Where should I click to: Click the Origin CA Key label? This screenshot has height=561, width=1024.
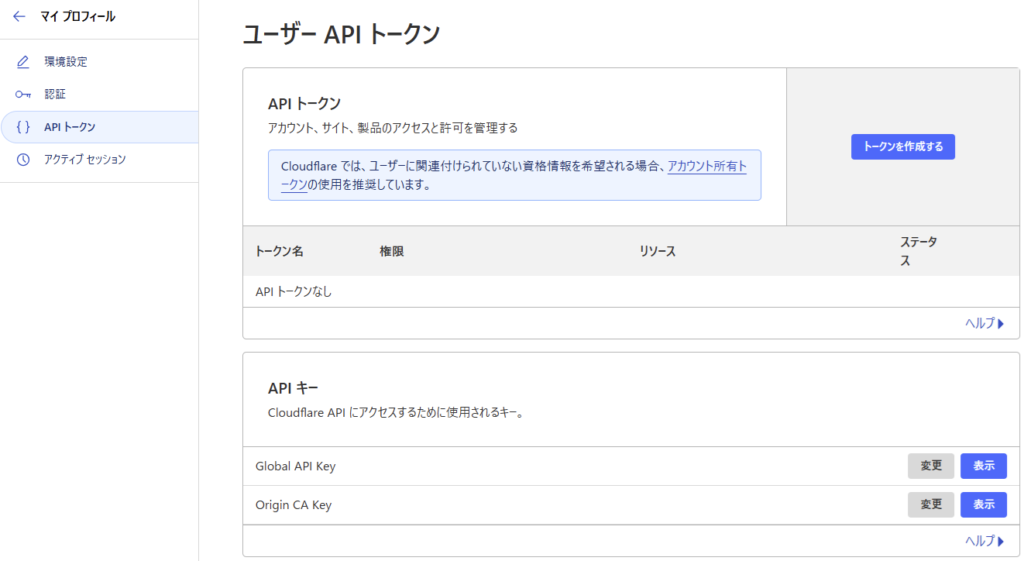[293, 505]
